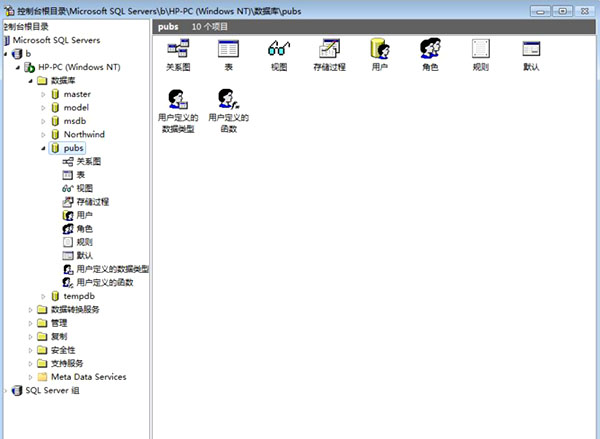Screen dimensions: 600x439
Task: Open the 用户 icon in right pane
Action: click(x=380, y=49)
